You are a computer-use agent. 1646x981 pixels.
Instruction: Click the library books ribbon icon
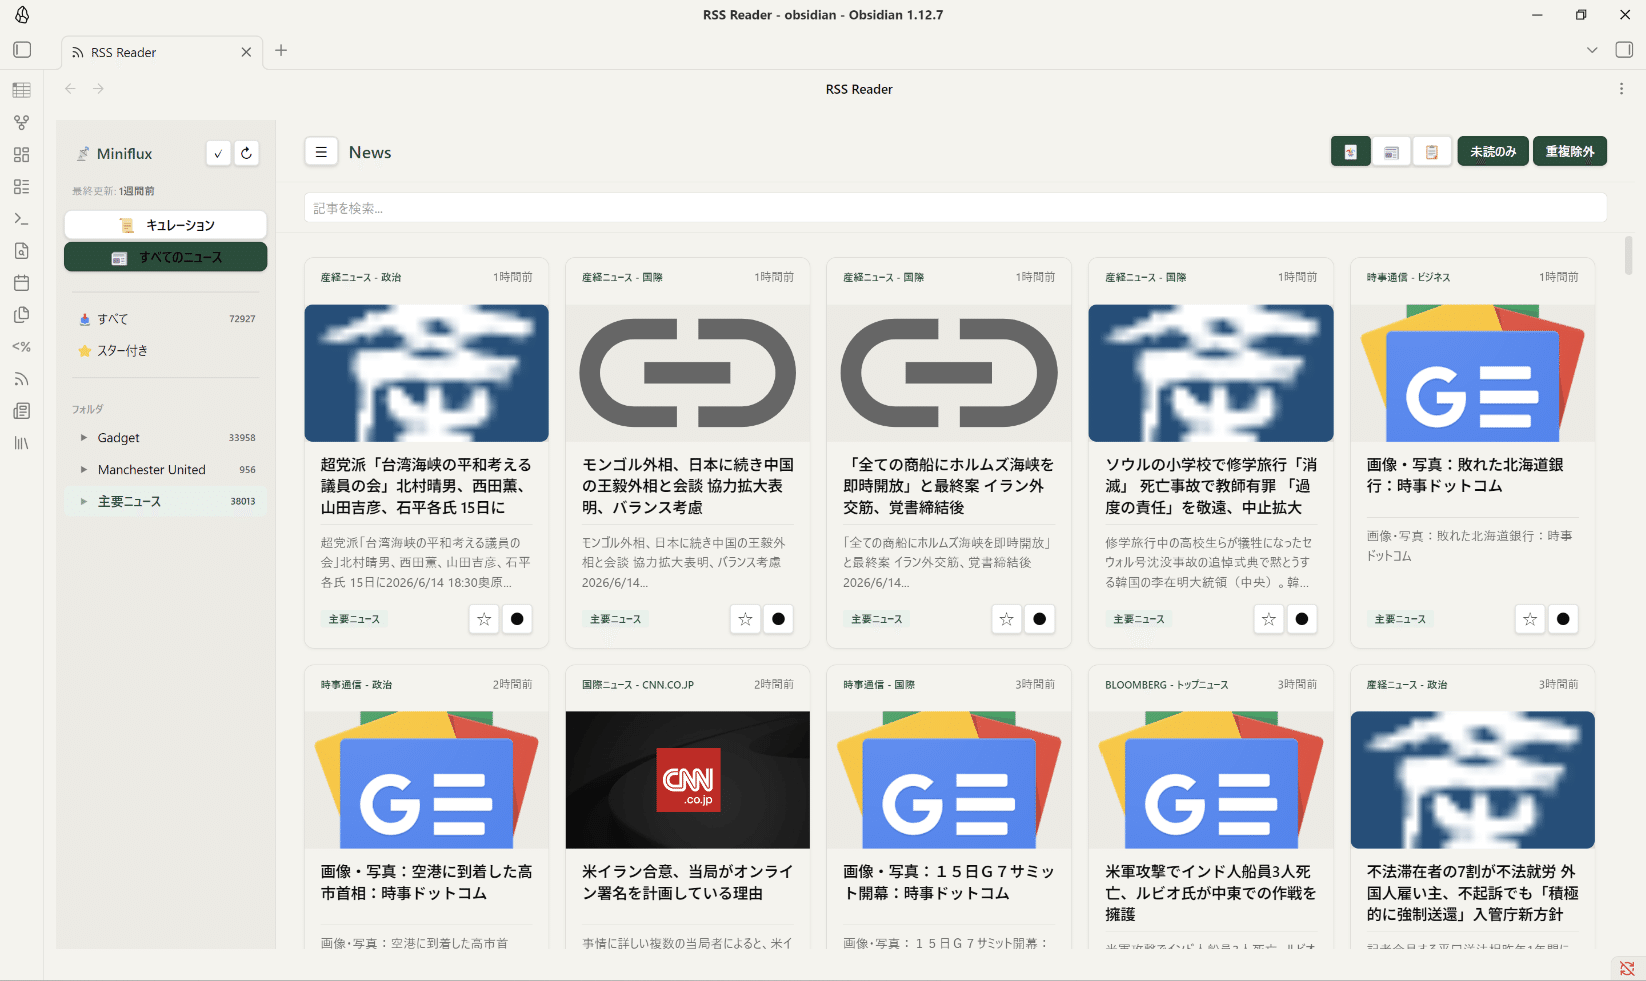[x=21, y=442]
